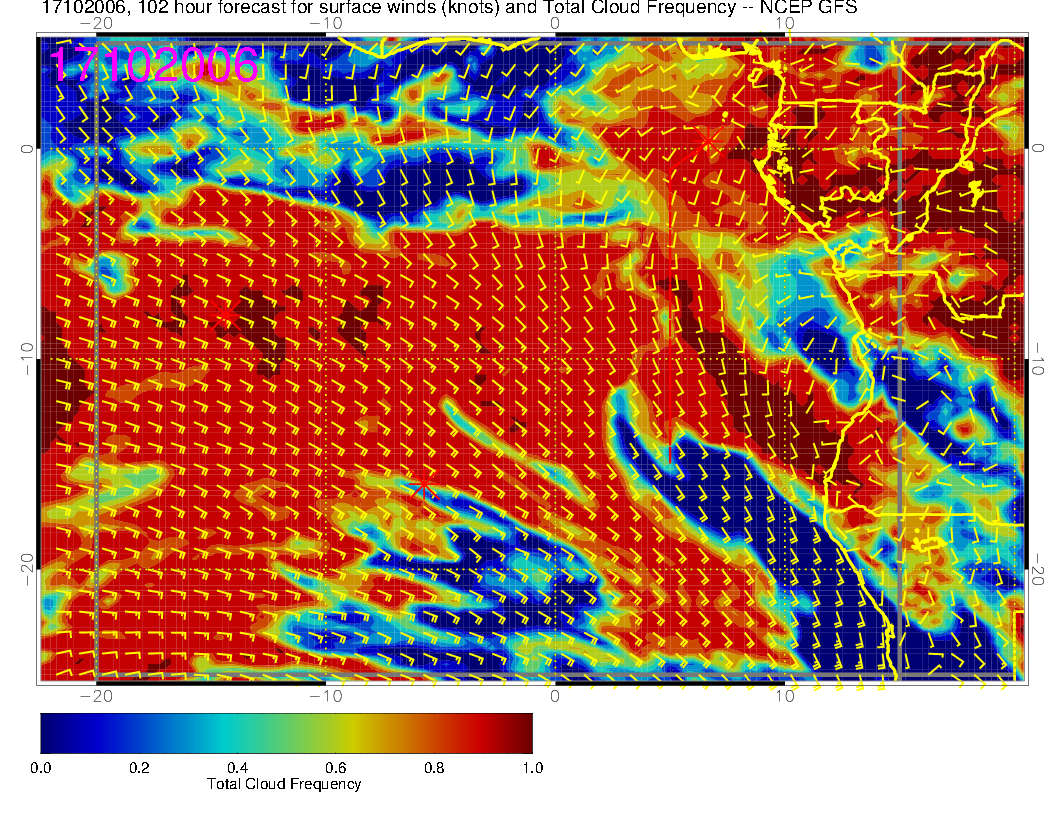Click the top axis longitude label −10
1056x816 pixels.
[x=326, y=24]
